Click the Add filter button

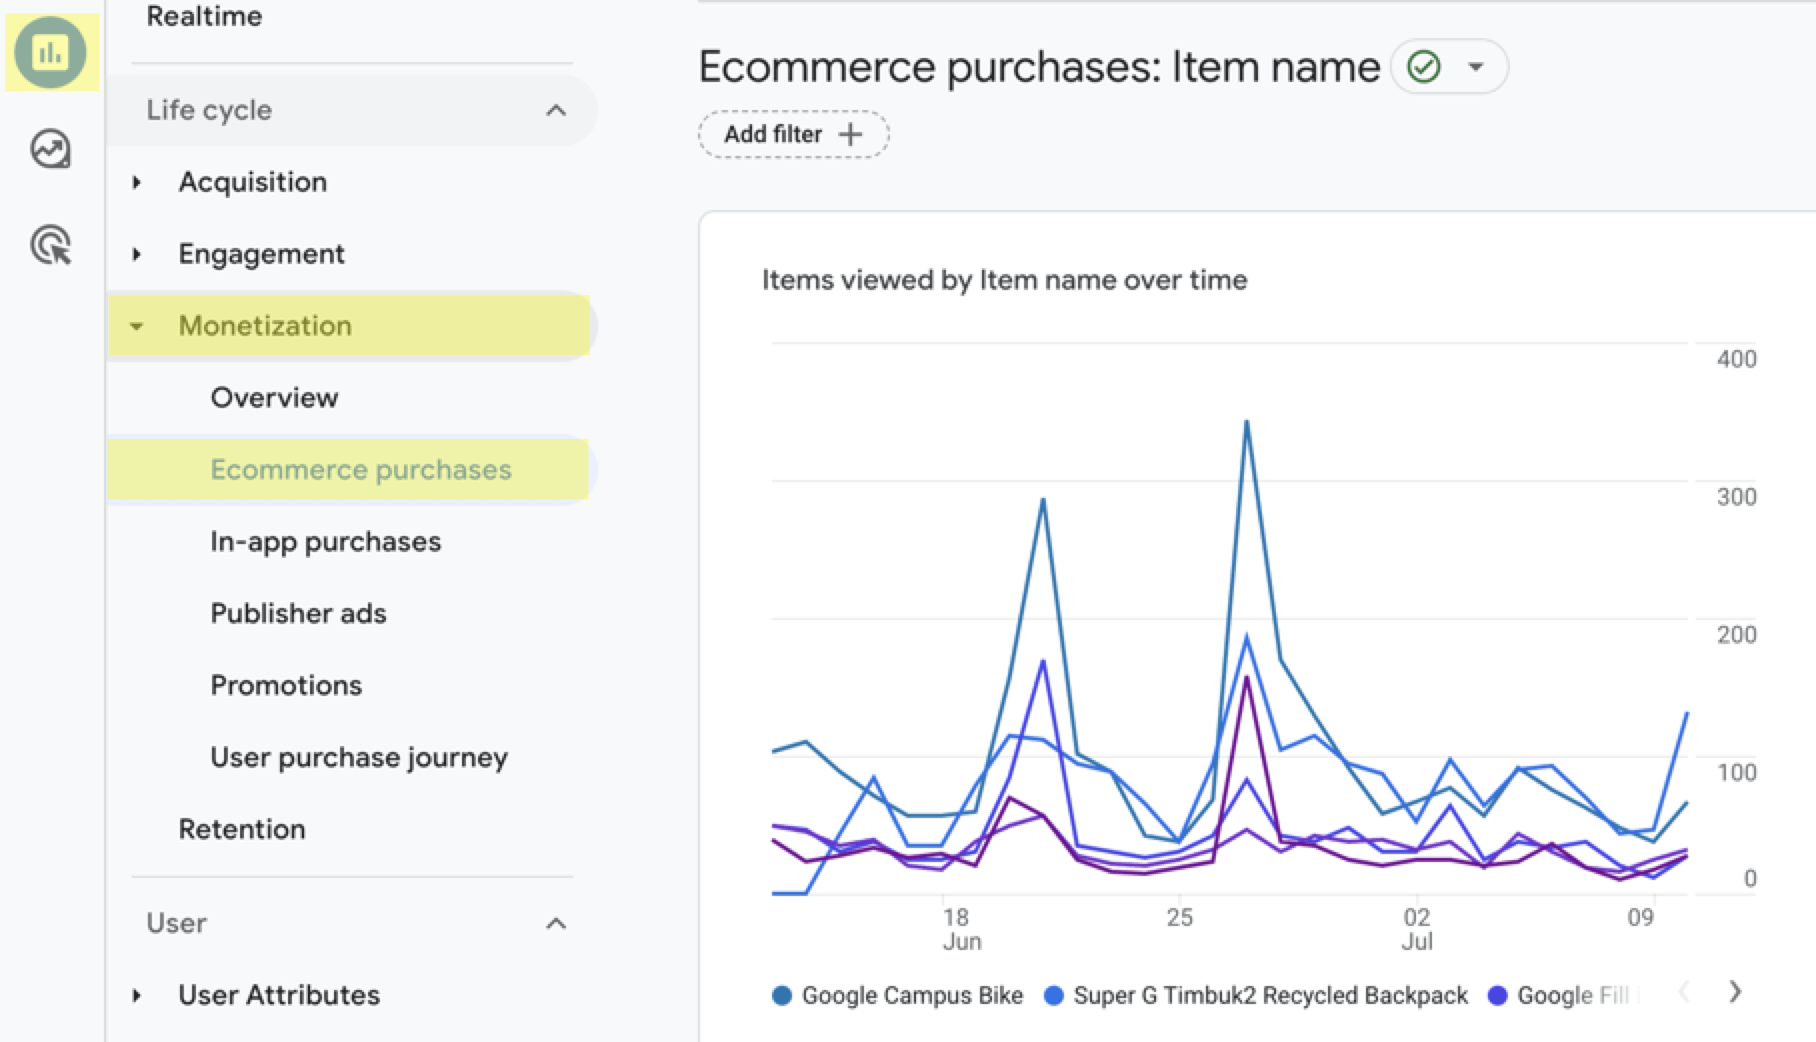coord(793,134)
